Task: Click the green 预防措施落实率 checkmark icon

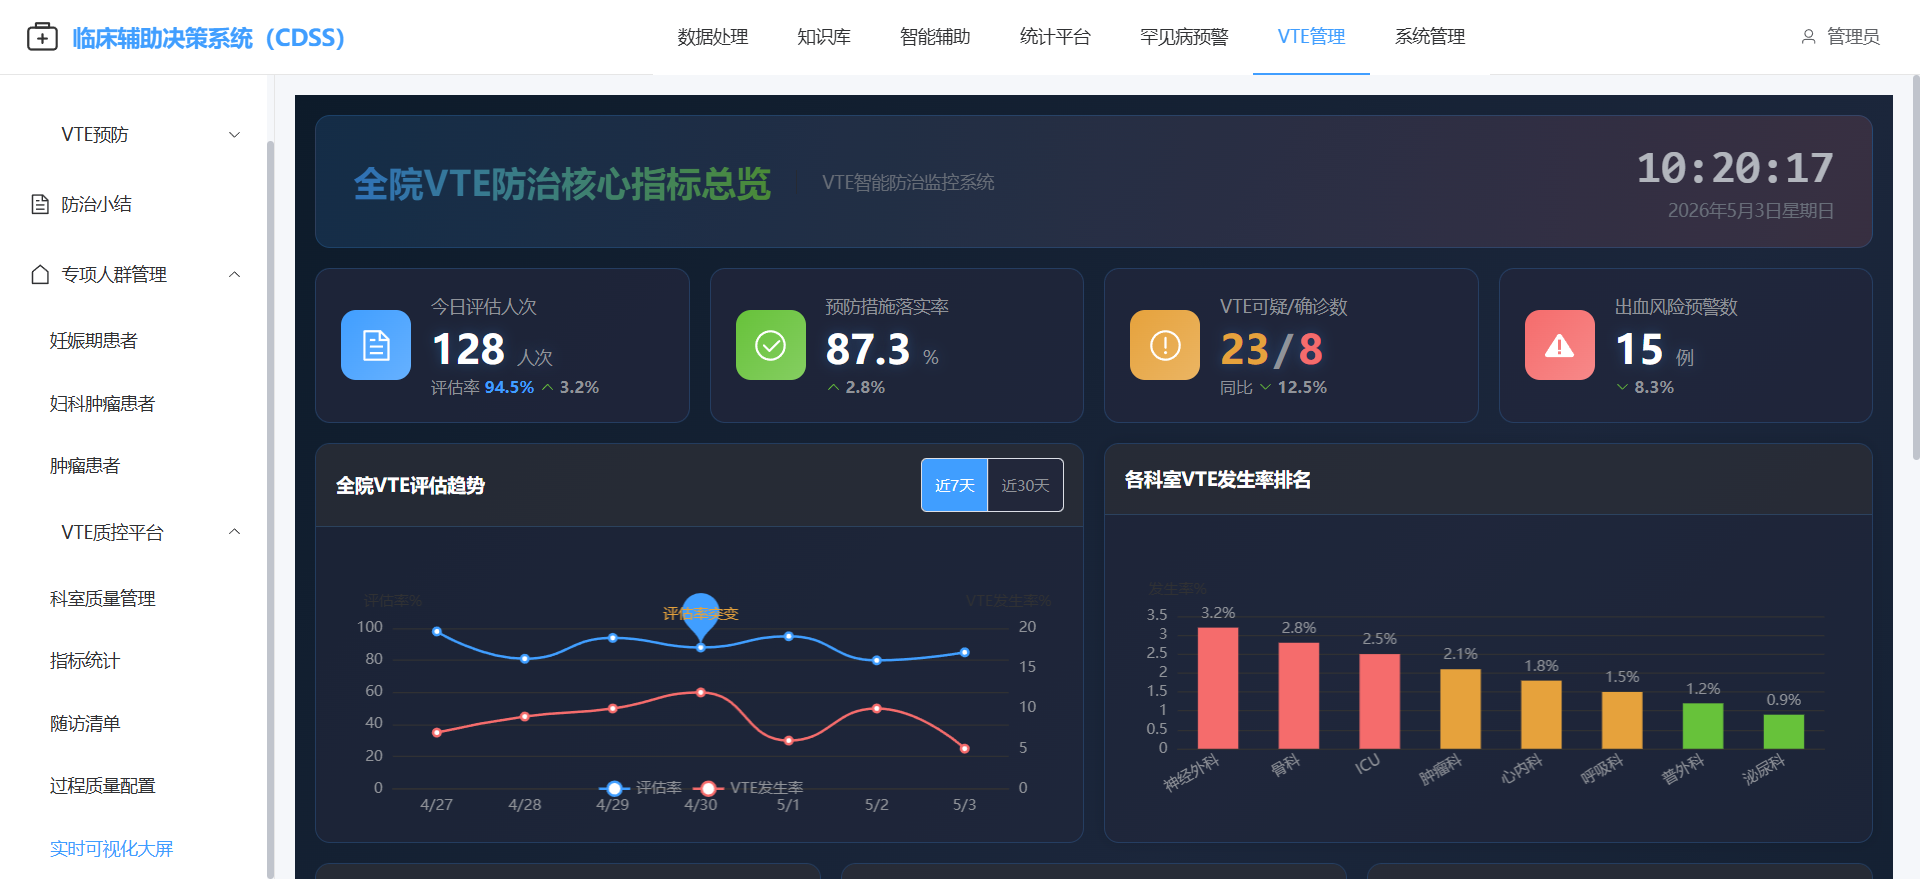Action: pyautogui.click(x=771, y=345)
